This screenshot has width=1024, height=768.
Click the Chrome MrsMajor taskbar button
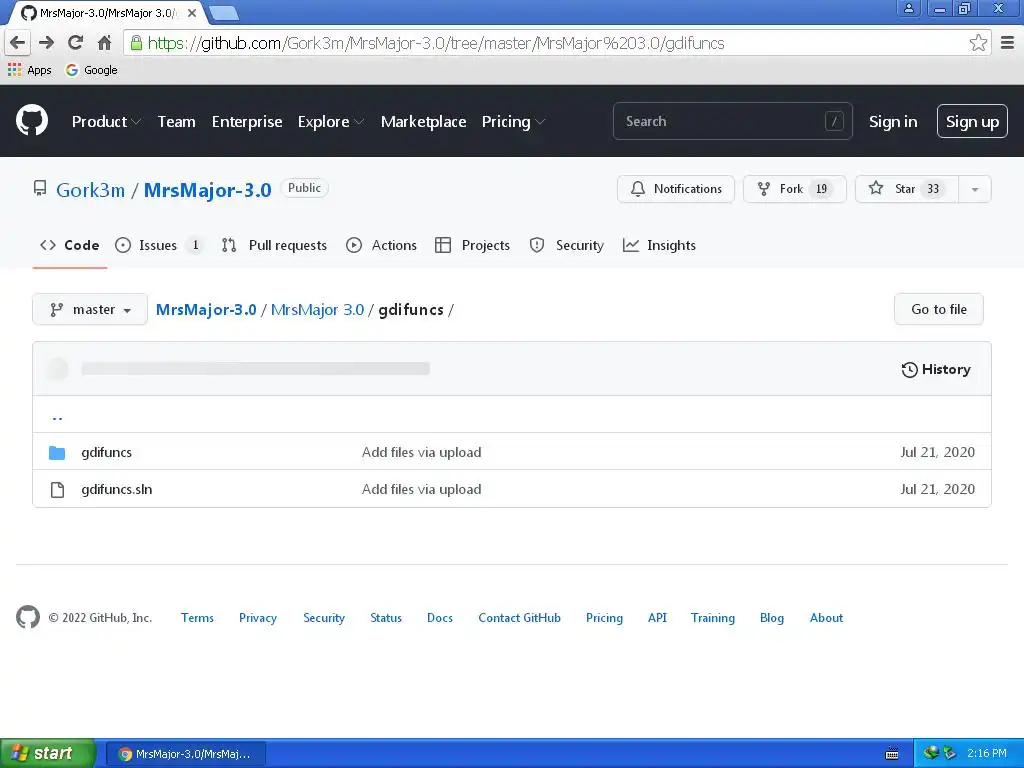[x=186, y=754]
